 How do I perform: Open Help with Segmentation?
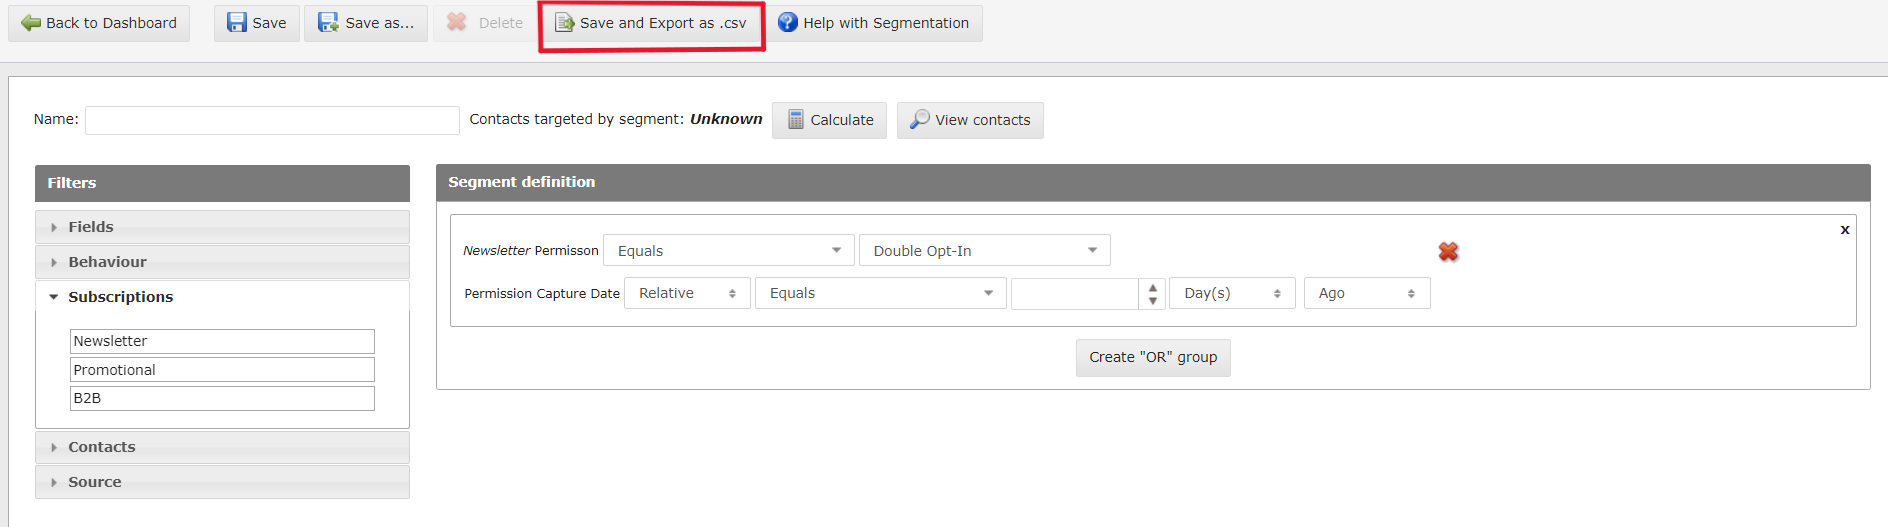click(x=874, y=23)
